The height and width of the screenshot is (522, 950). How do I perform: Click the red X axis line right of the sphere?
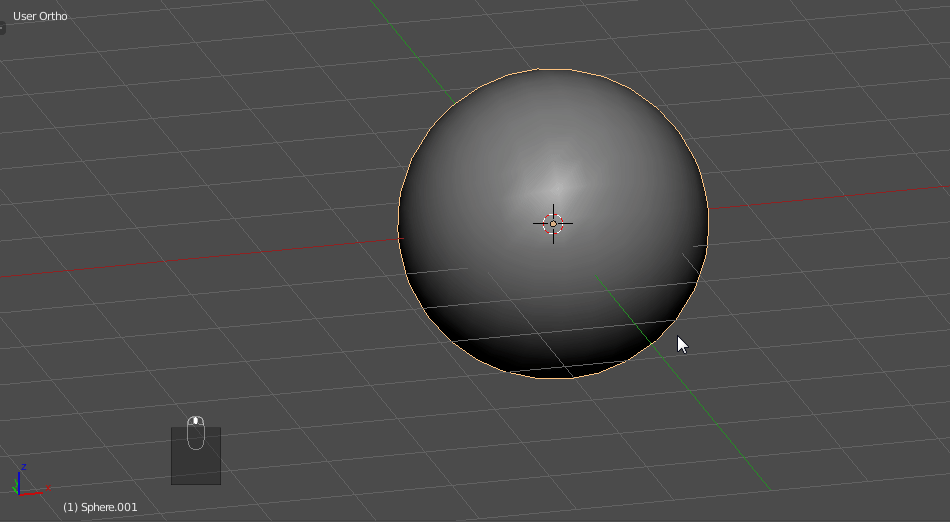click(820, 198)
